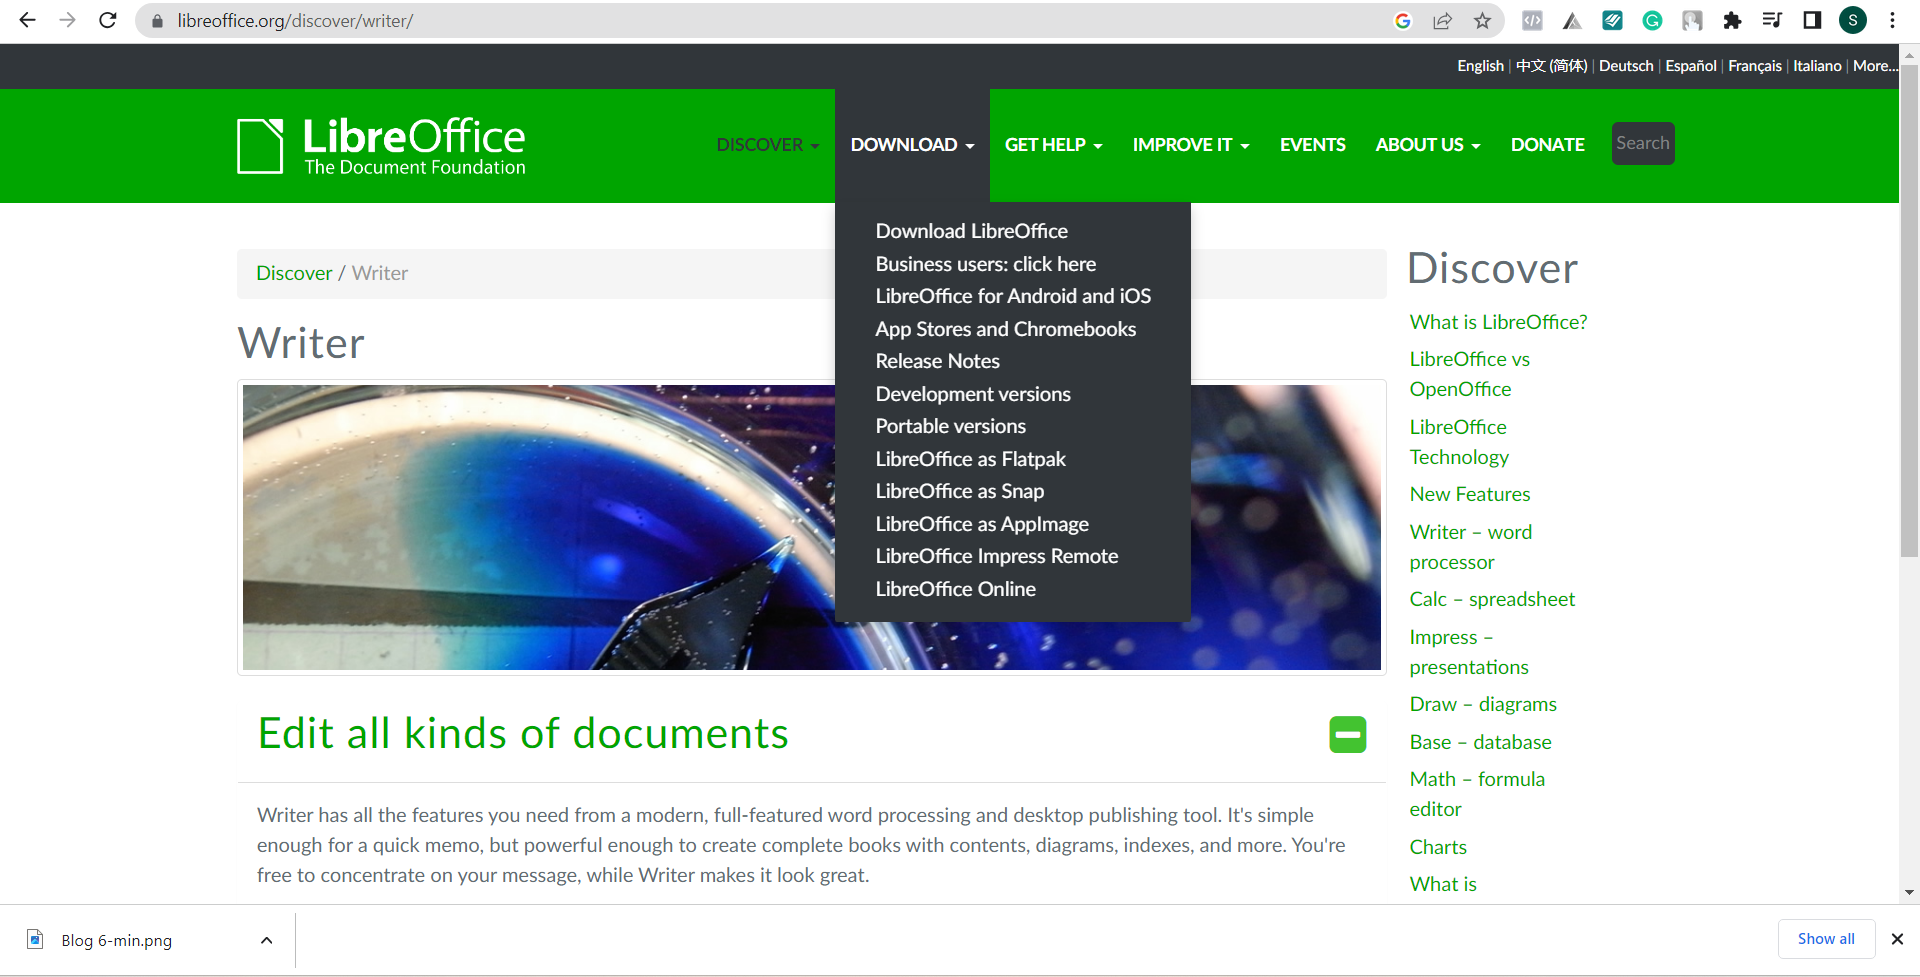Open the Donate page

coord(1547,145)
